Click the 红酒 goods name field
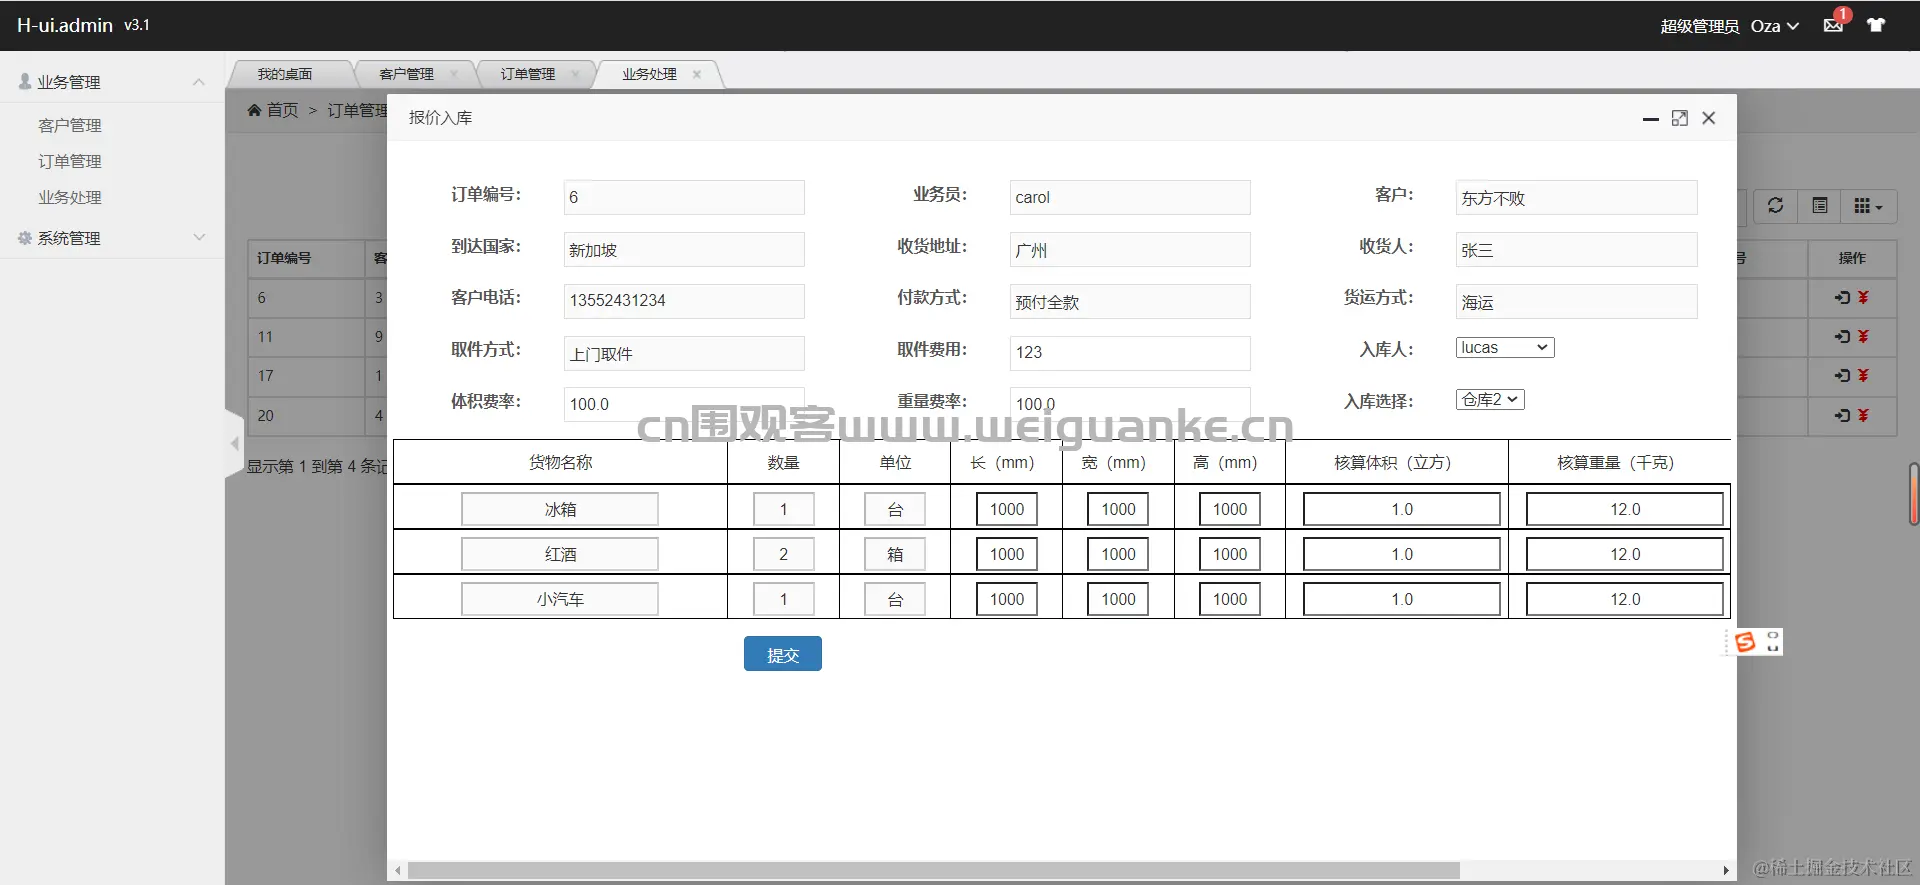 [560, 554]
